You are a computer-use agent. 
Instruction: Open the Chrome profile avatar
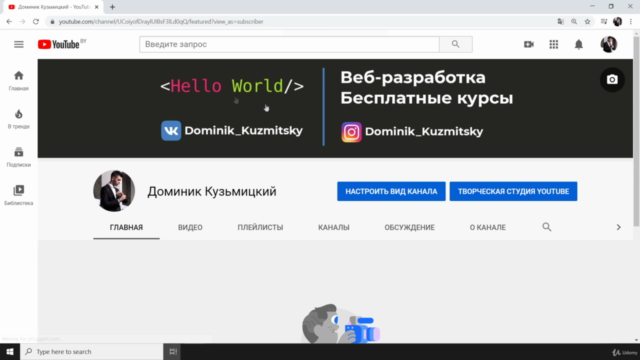(x=618, y=22)
